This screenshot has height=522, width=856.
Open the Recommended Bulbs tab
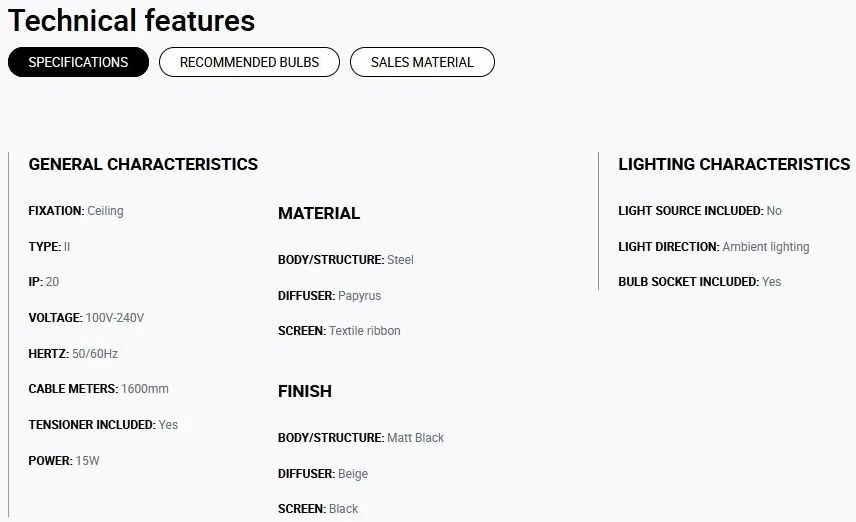point(249,62)
